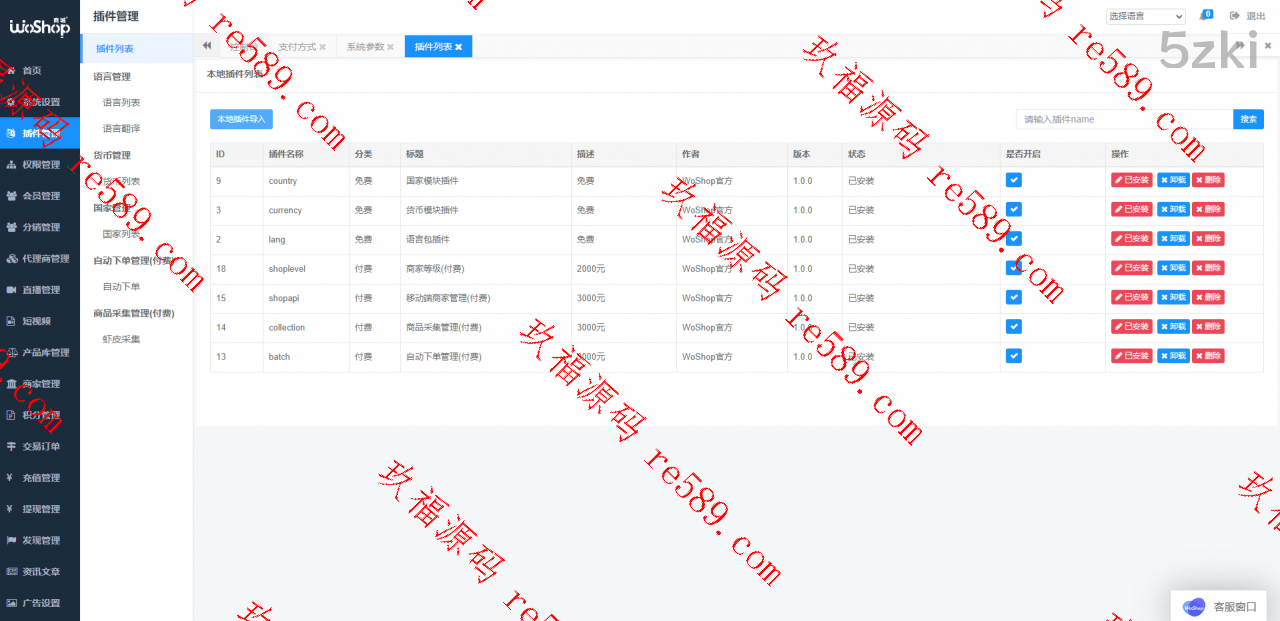The height and width of the screenshot is (621, 1280).
Task: Uncheck the enabled box for collection plugin
Action: tap(1014, 327)
